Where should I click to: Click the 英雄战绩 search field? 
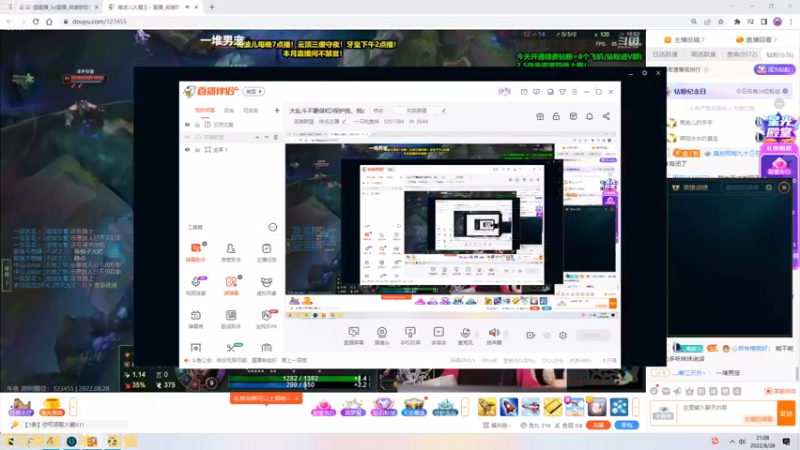pos(747,187)
